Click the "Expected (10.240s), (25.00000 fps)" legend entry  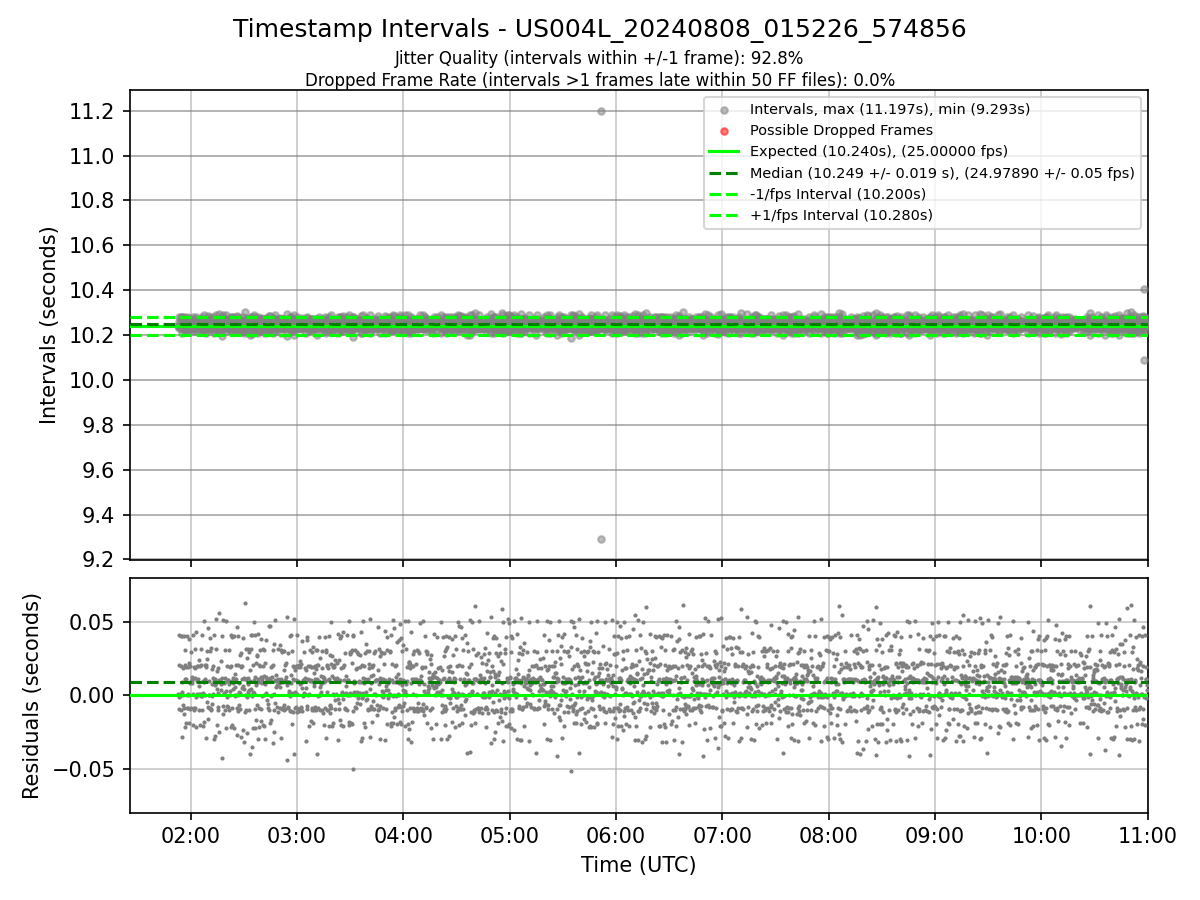tap(879, 151)
